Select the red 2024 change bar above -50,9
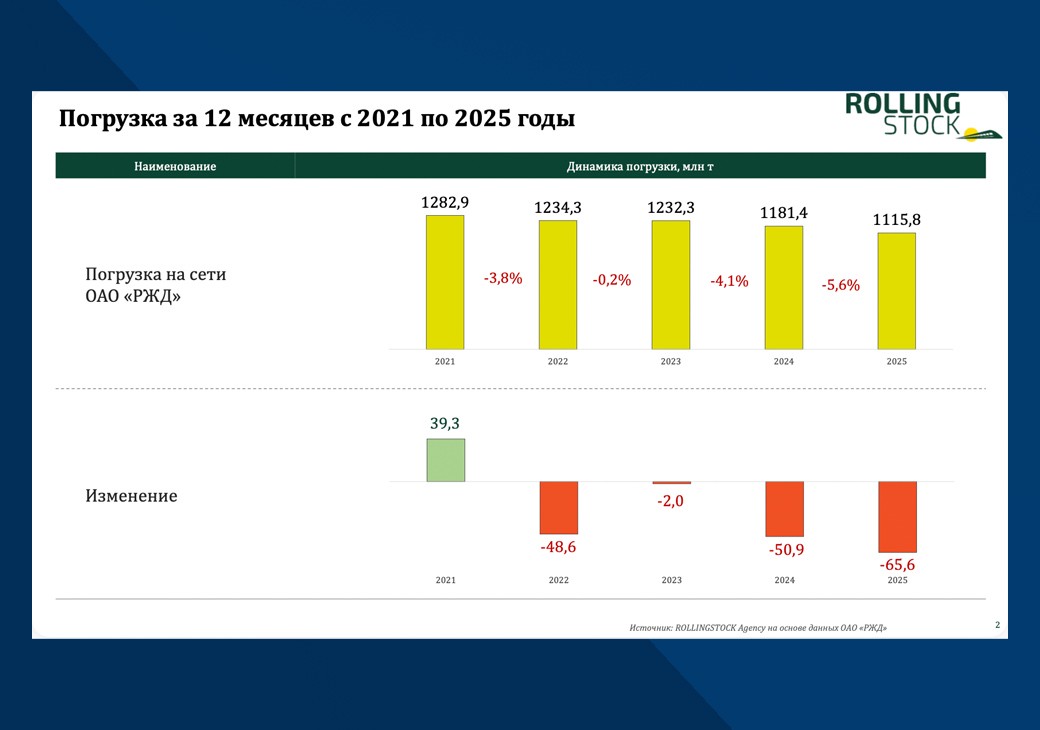The image size is (1040, 730). (784, 509)
